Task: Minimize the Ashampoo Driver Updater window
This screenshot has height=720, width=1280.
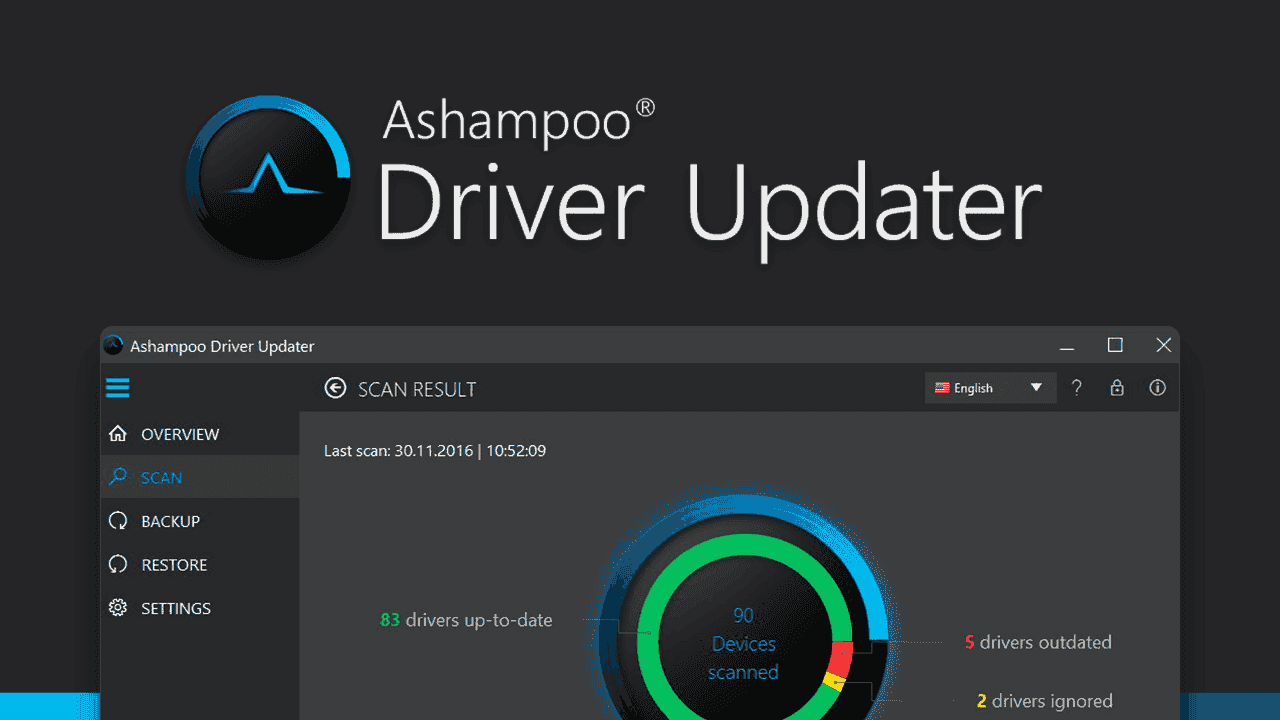Action: 1067,346
